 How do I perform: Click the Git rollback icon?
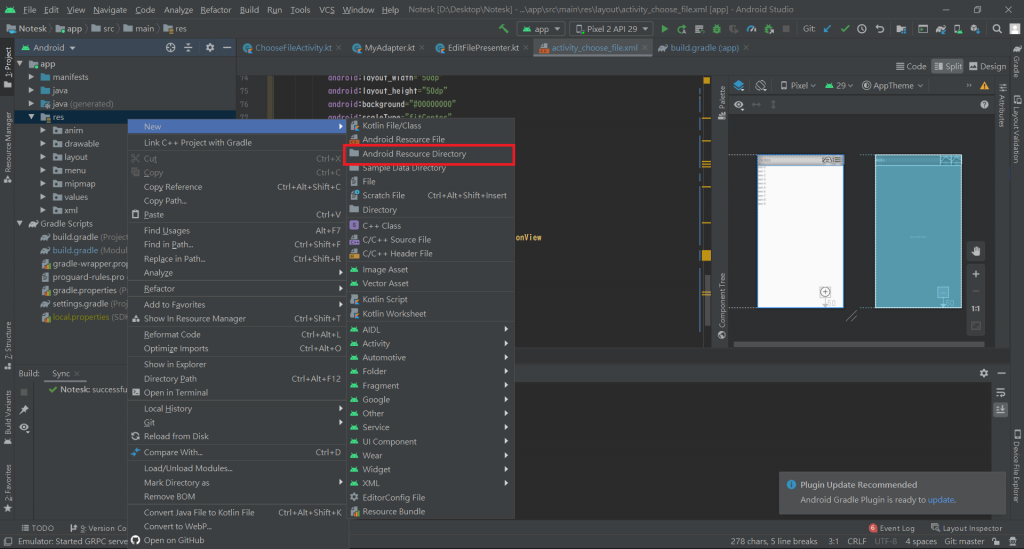click(x=880, y=29)
